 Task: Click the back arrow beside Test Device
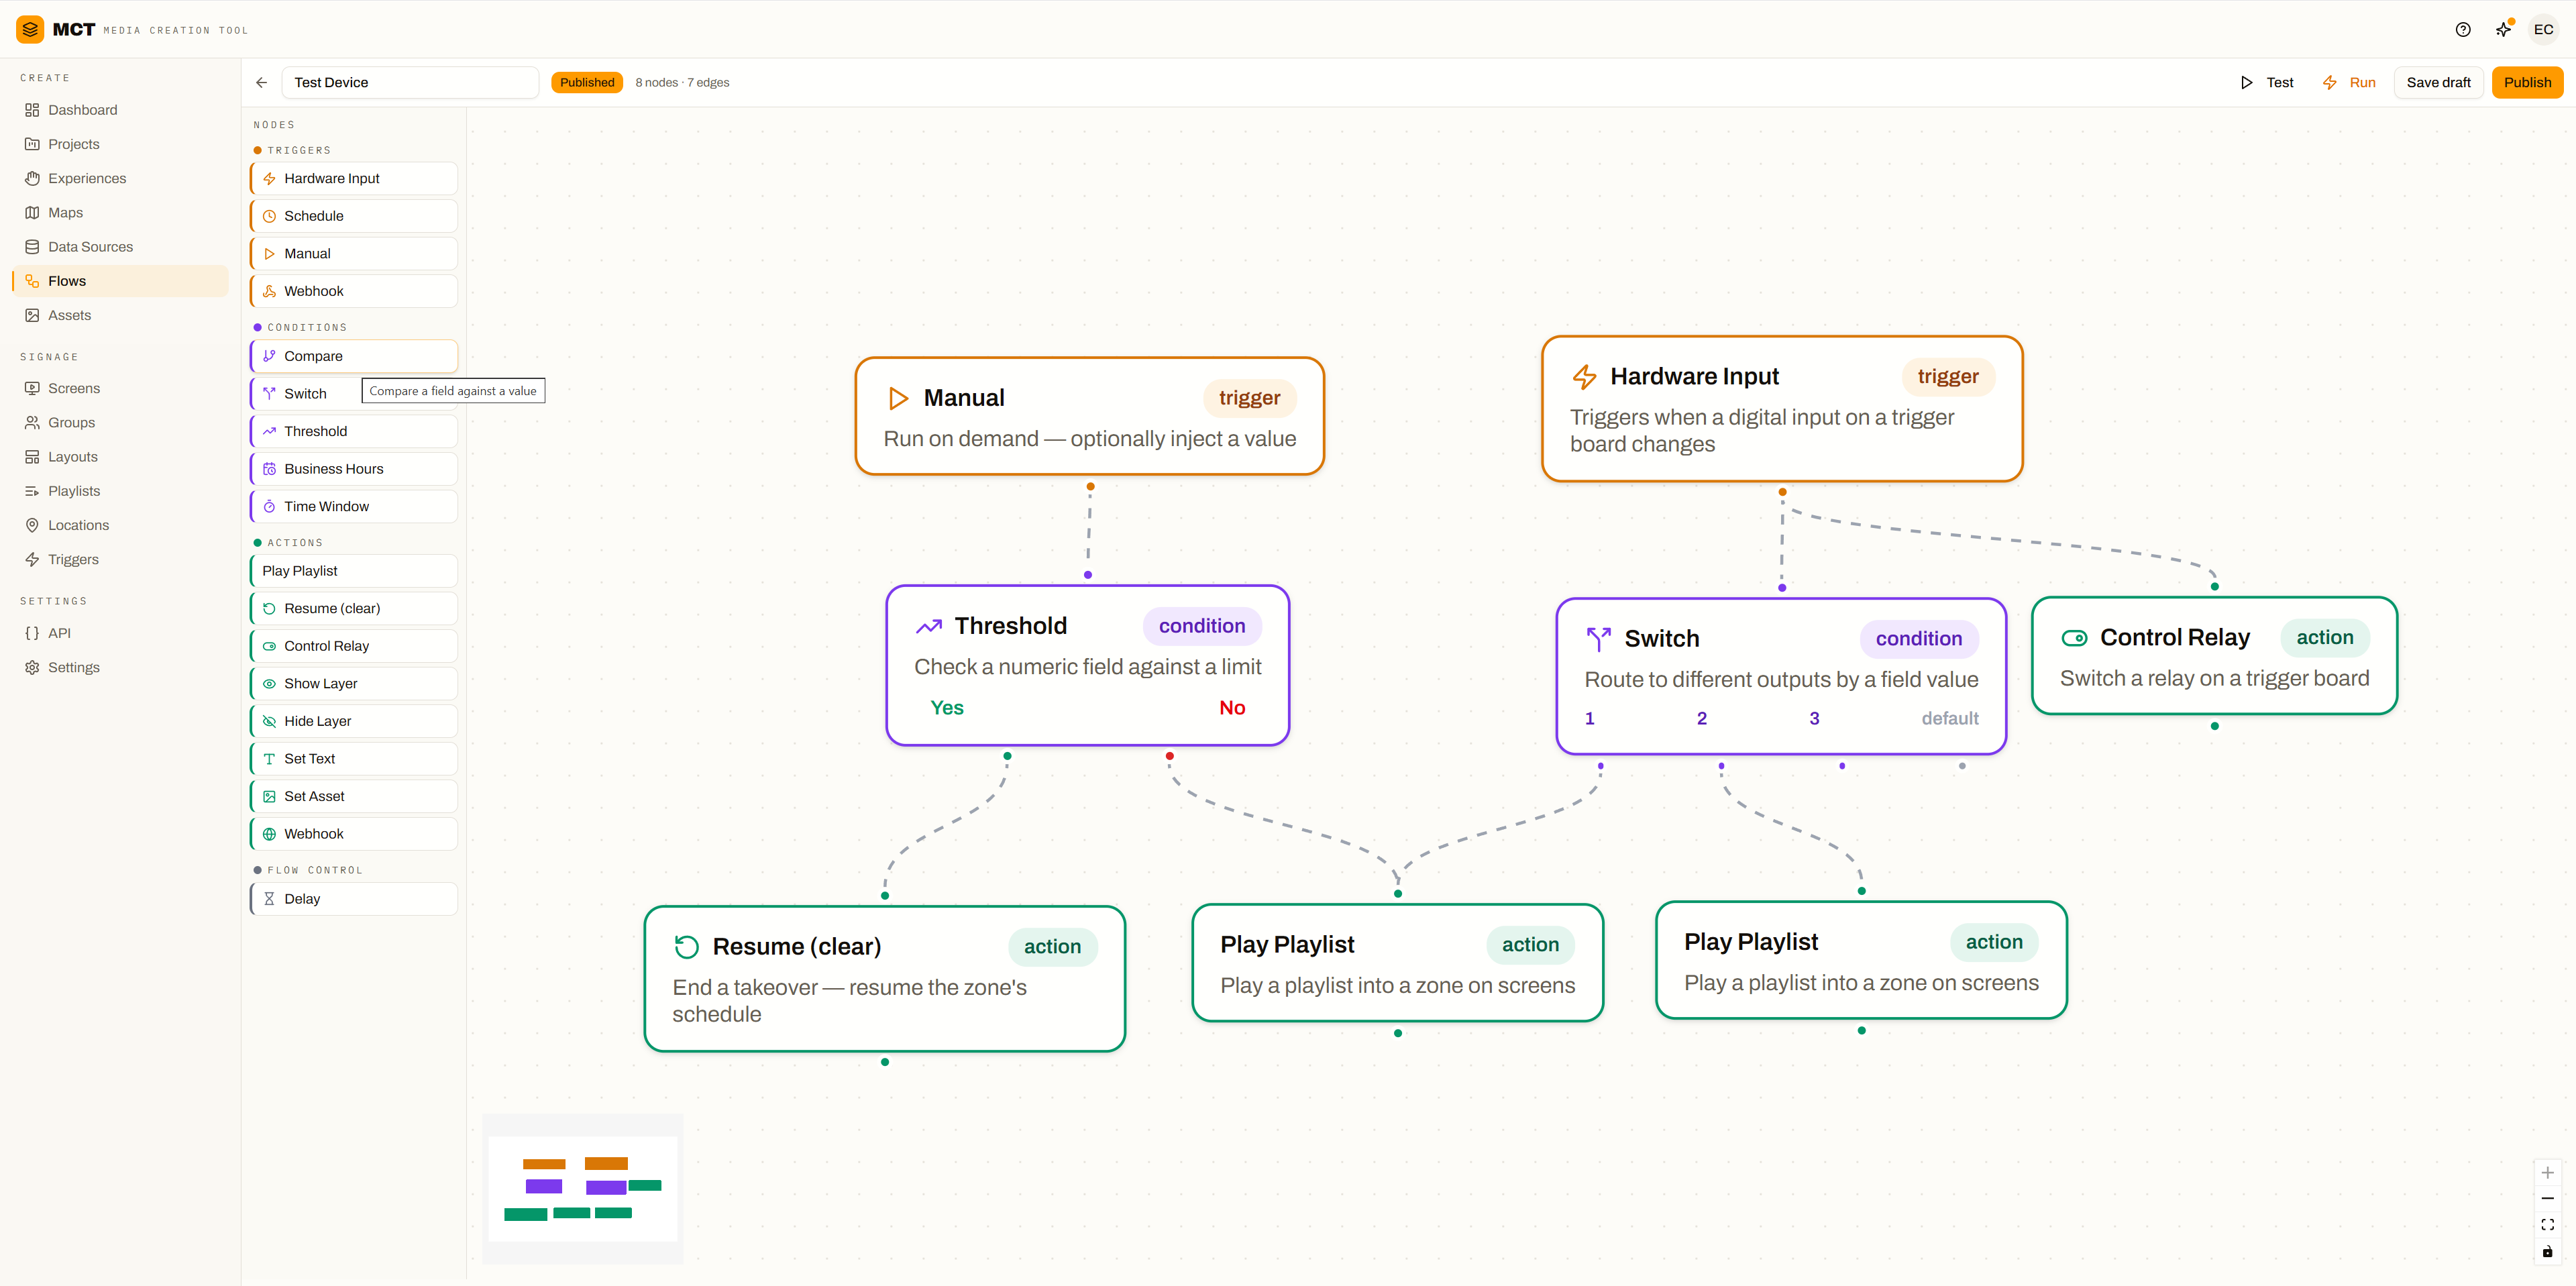point(262,83)
